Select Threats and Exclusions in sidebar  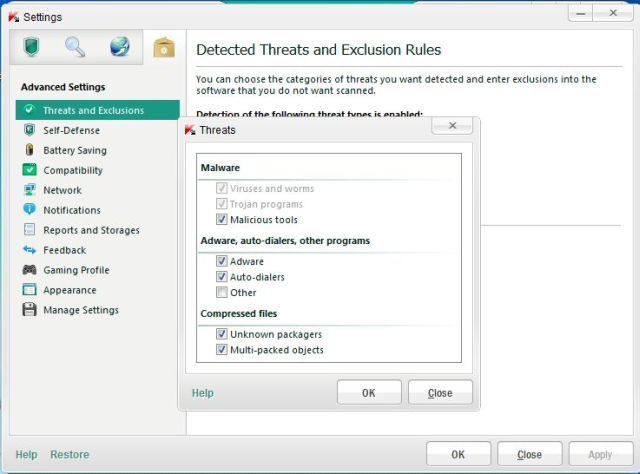tap(93, 110)
